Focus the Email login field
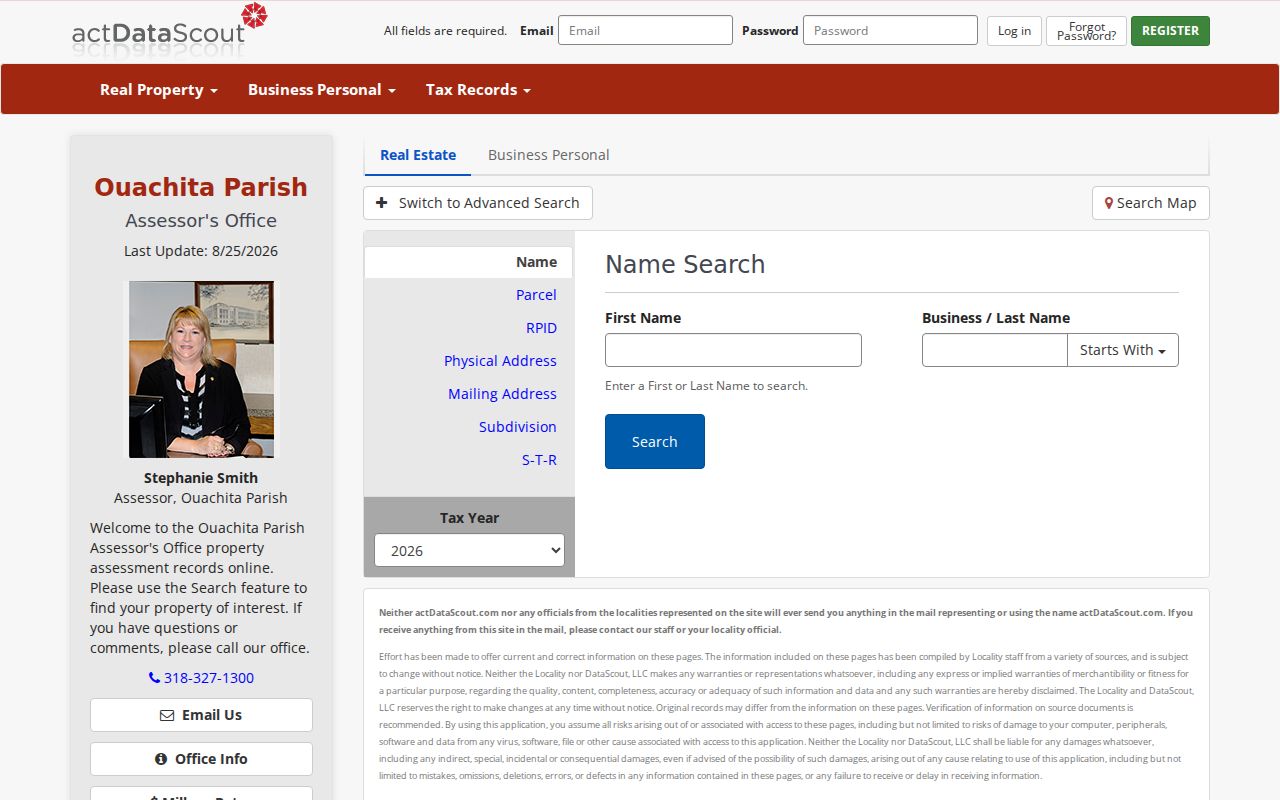Viewport: 1280px width, 800px height. (645, 30)
